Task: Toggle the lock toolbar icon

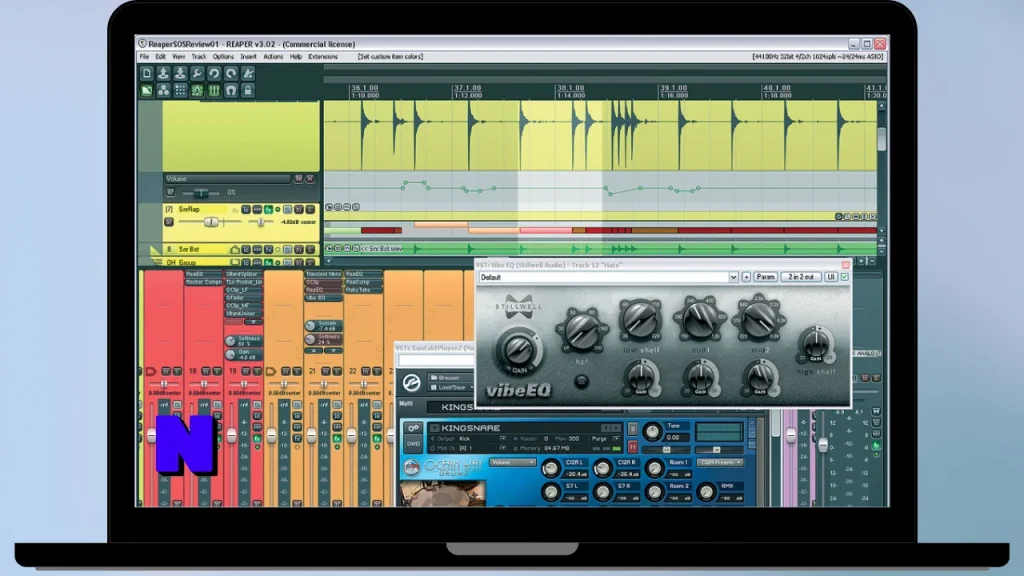Action: (x=248, y=91)
